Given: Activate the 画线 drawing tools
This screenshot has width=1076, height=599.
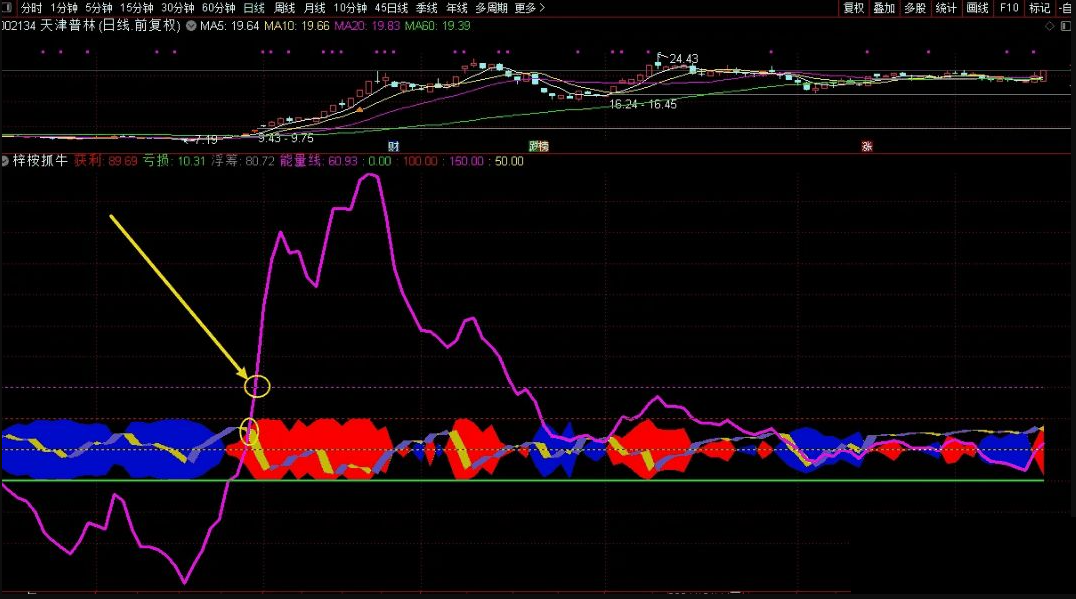Looking at the screenshot, I should tap(977, 8).
